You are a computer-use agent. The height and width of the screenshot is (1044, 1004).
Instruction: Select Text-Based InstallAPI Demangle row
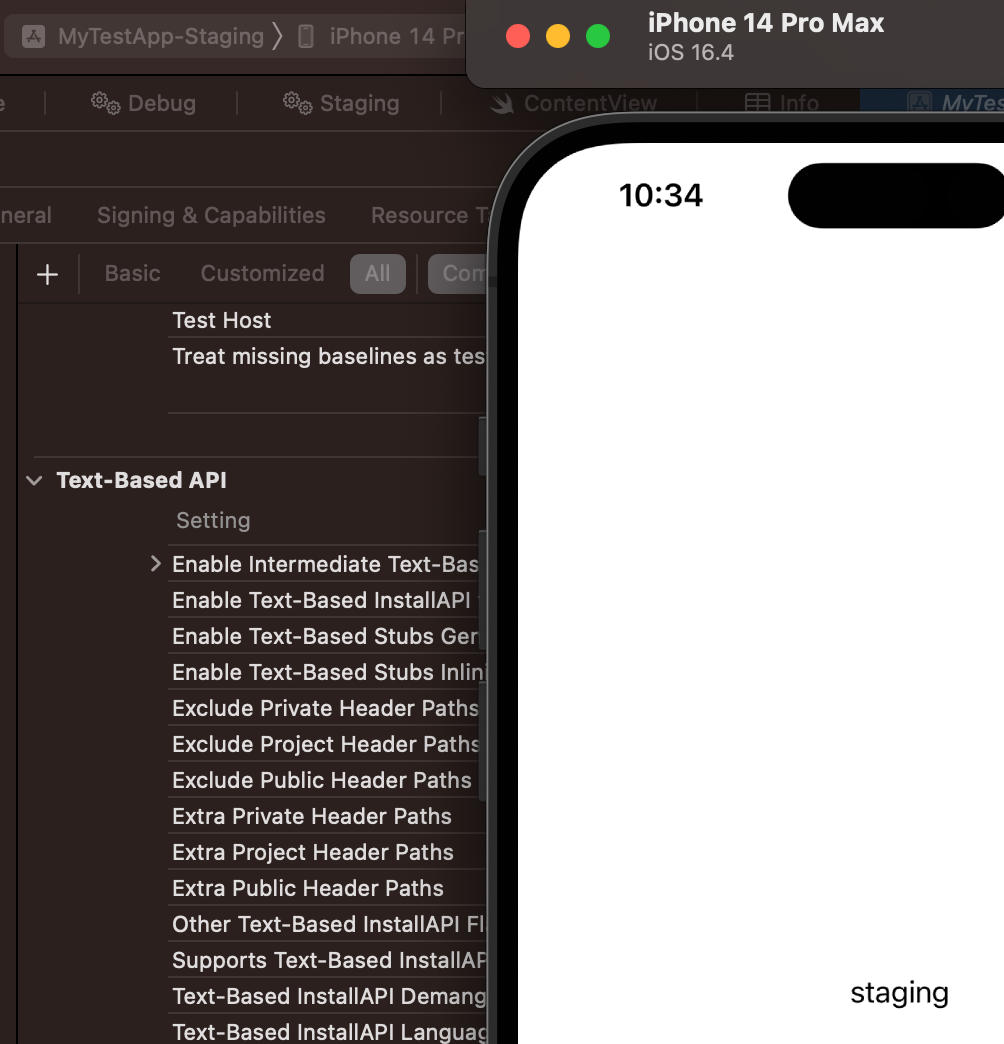coord(326,995)
